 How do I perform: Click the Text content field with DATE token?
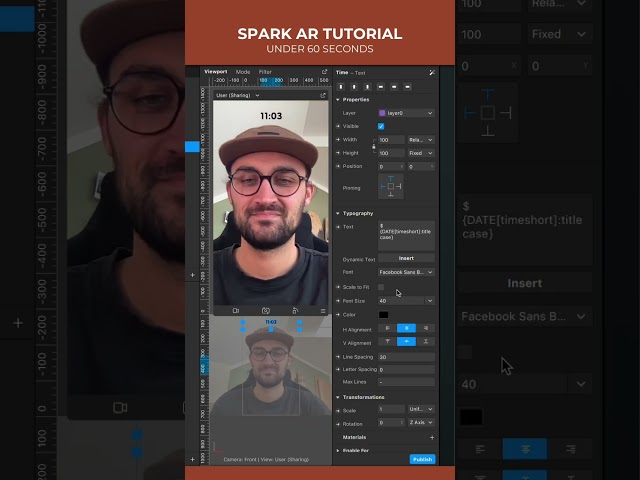406,236
